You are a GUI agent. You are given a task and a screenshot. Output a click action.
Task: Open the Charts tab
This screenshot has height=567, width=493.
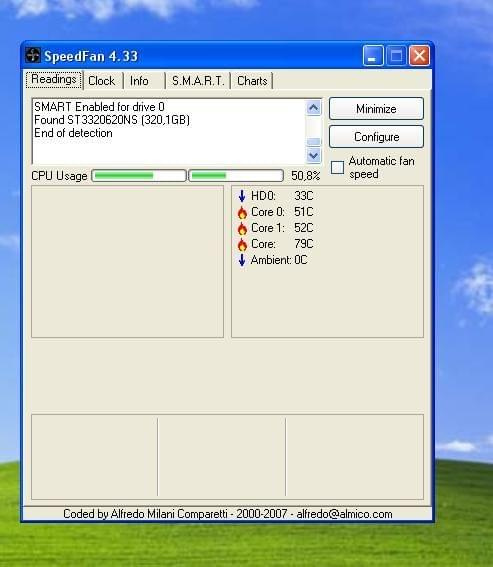coord(252,81)
